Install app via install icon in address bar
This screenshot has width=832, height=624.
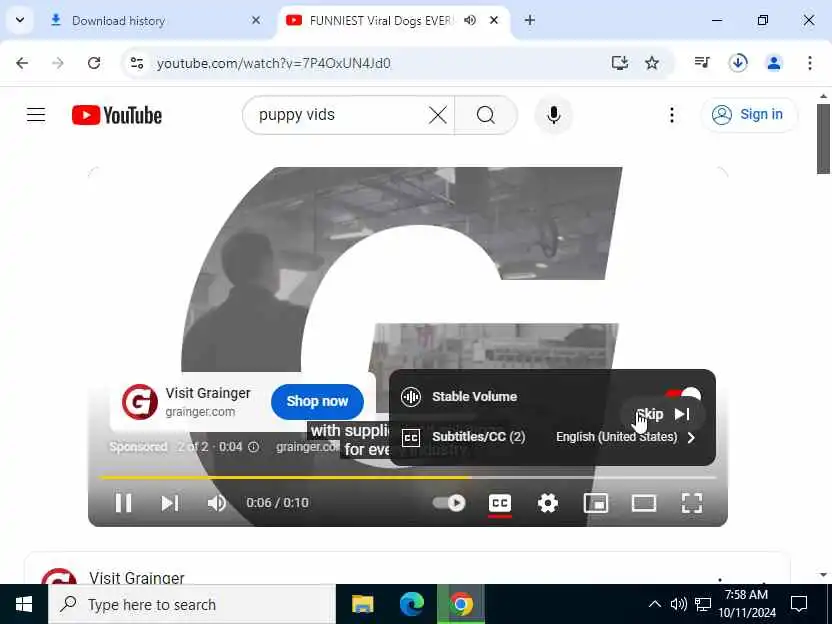619,63
